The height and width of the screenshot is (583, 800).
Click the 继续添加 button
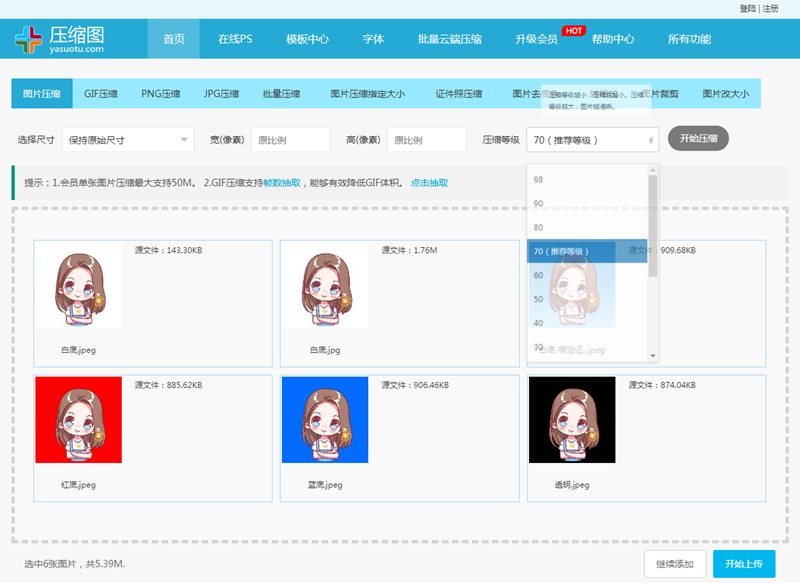click(x=675, y=564)
